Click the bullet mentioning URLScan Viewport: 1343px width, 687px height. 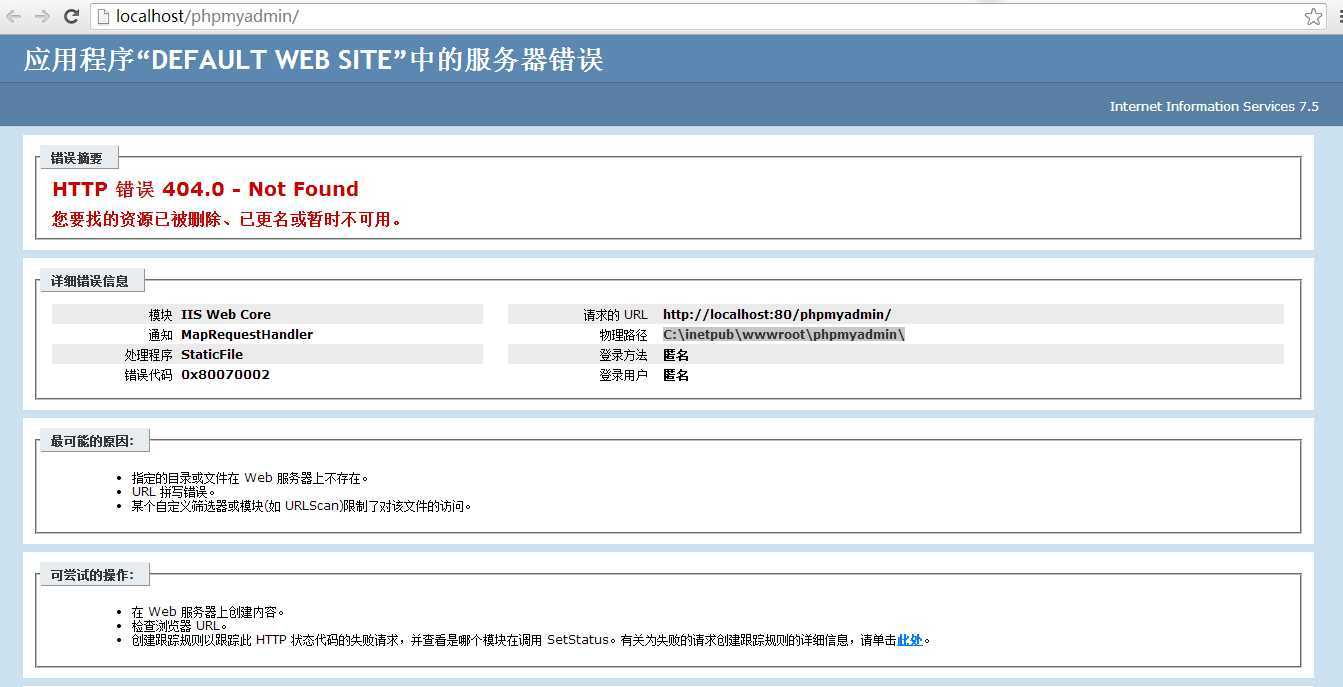301,506
